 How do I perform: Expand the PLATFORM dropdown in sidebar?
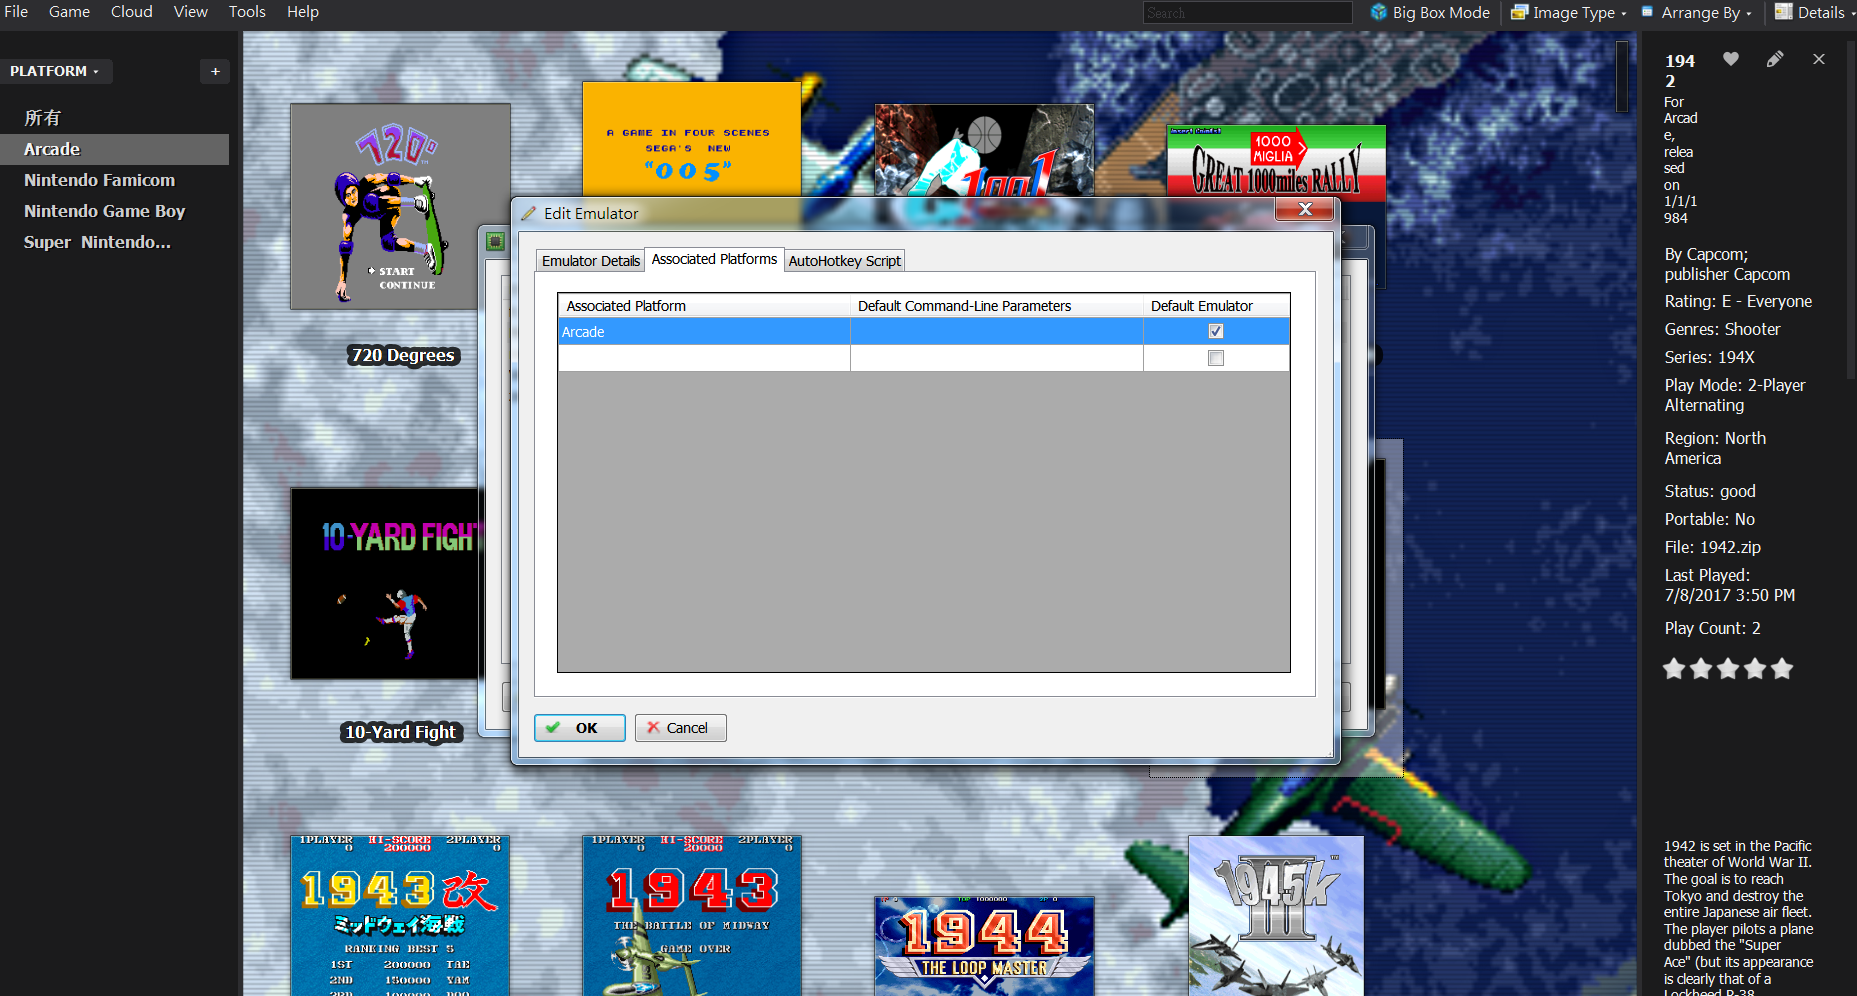[55, 71]
